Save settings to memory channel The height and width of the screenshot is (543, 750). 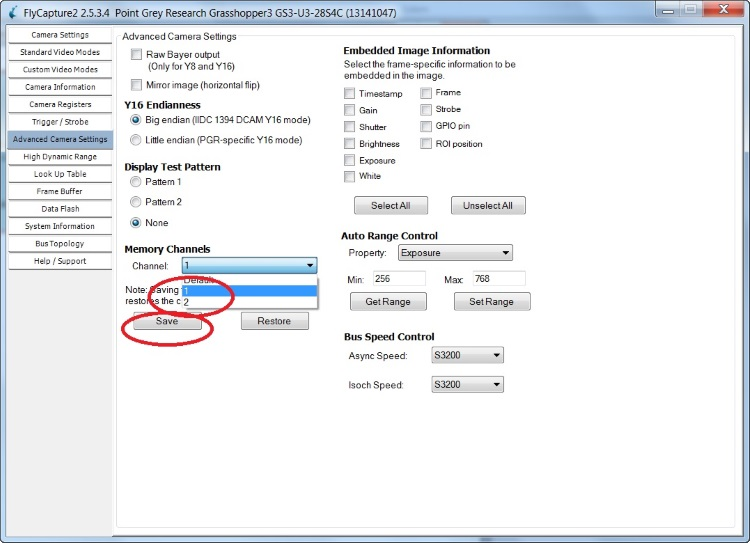[167, 321]
